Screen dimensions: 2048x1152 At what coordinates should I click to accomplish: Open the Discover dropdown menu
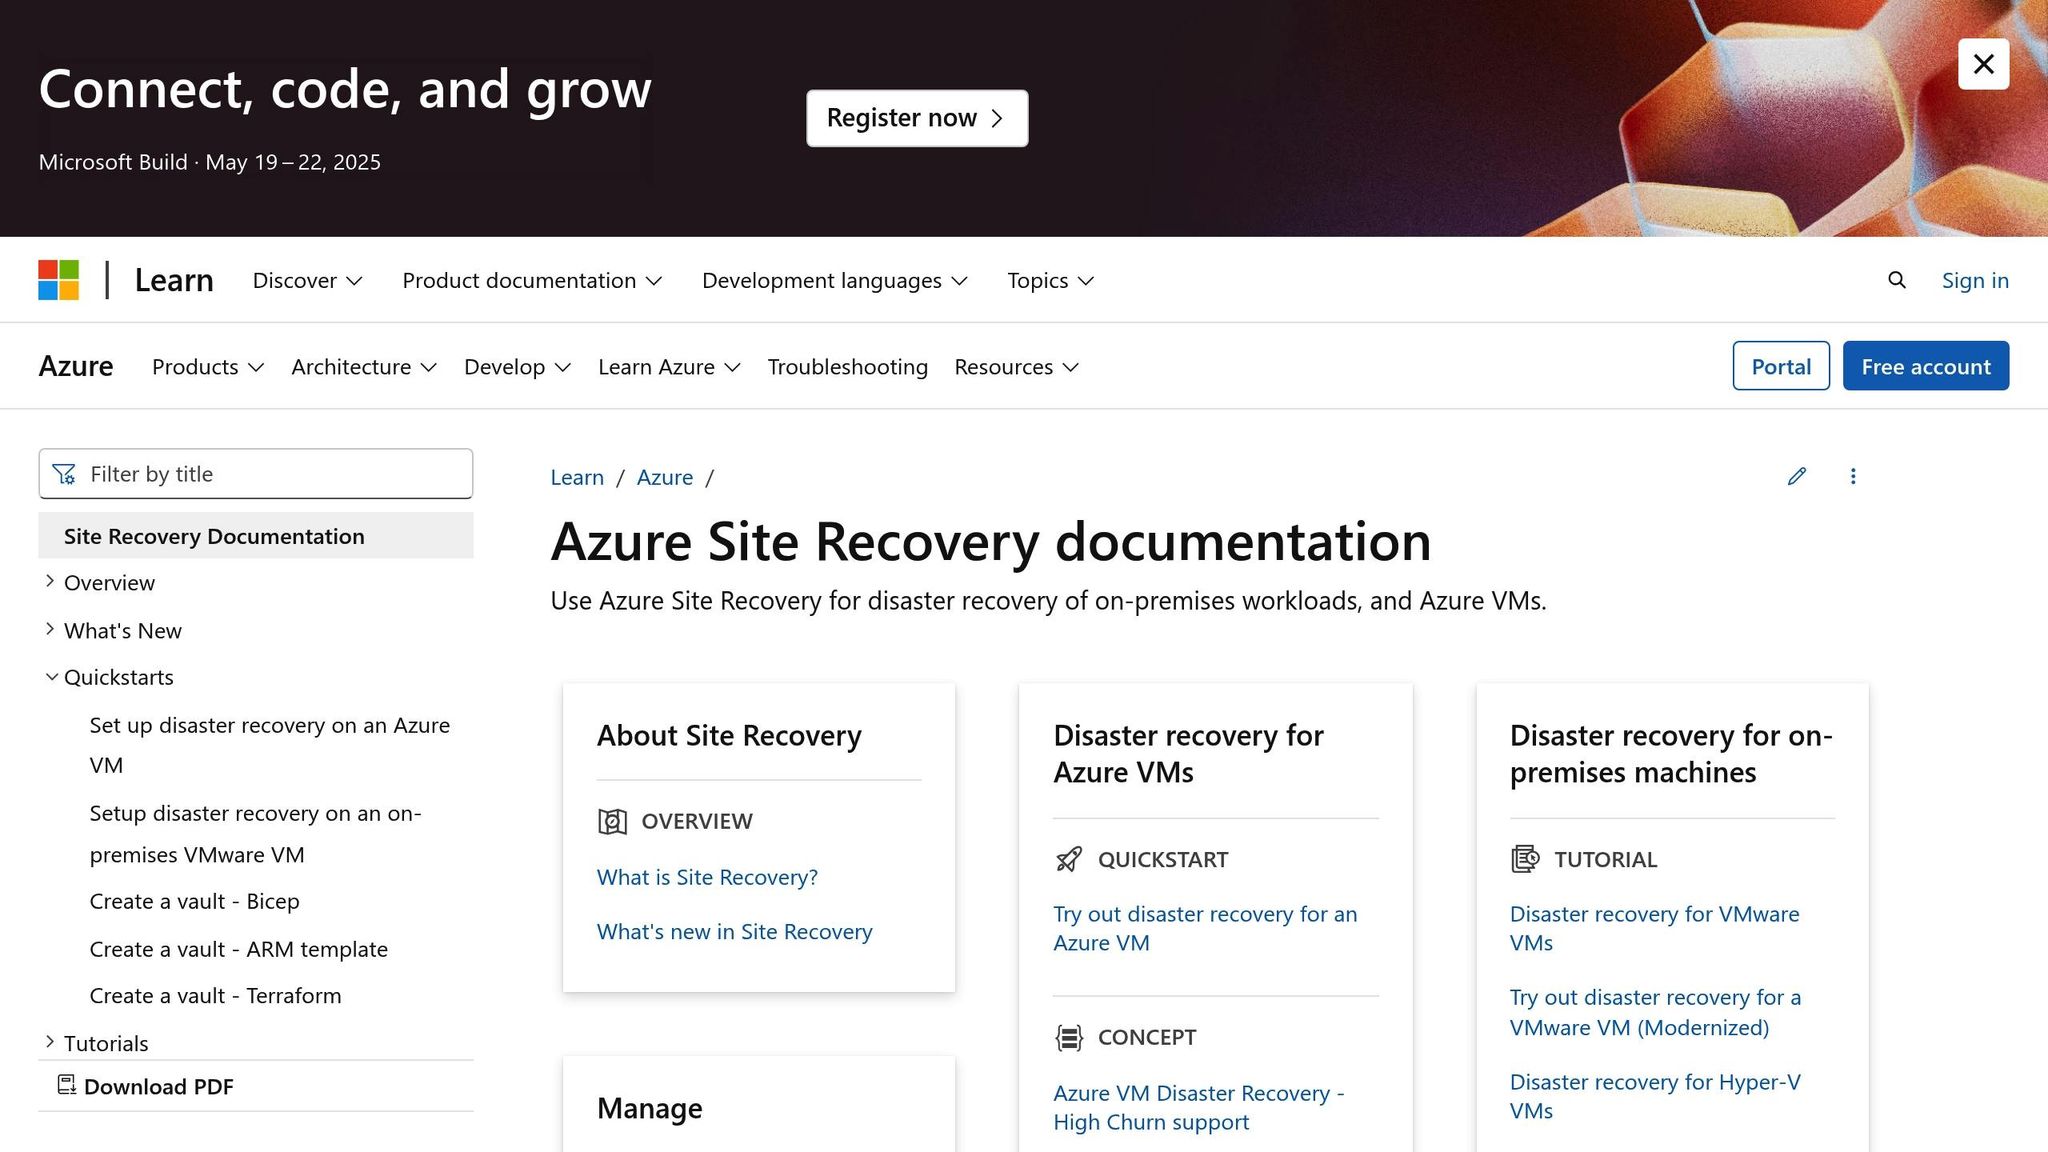(307, 281)
